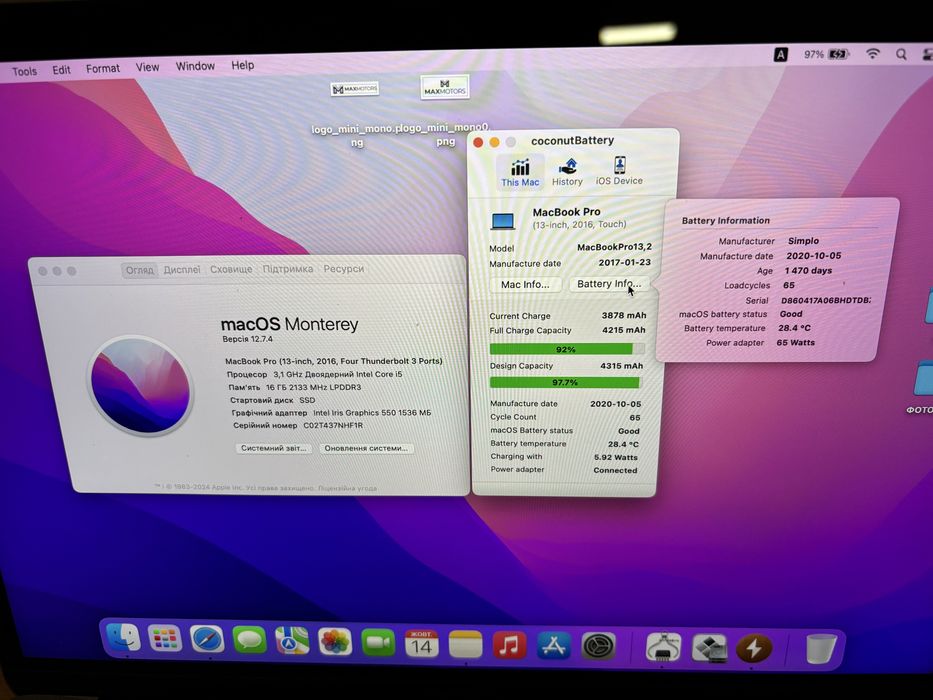Screen dimensions: 933x700
Task: Open the Format menu
Action: coord(103,68)
